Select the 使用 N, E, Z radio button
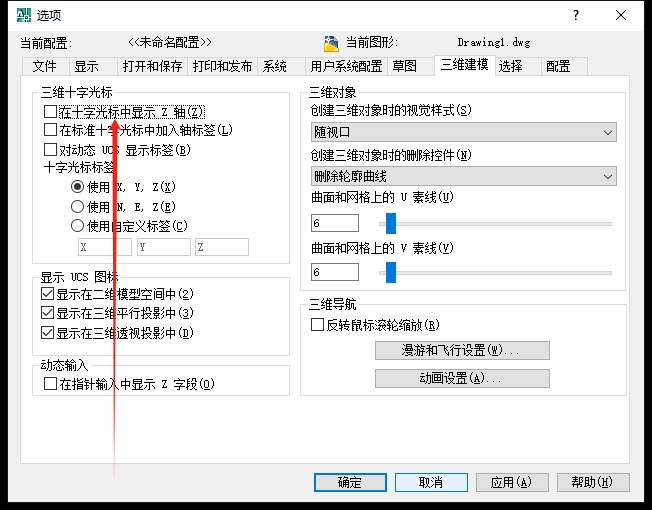The height and width of the screenshot is (510, 652). 77,207
